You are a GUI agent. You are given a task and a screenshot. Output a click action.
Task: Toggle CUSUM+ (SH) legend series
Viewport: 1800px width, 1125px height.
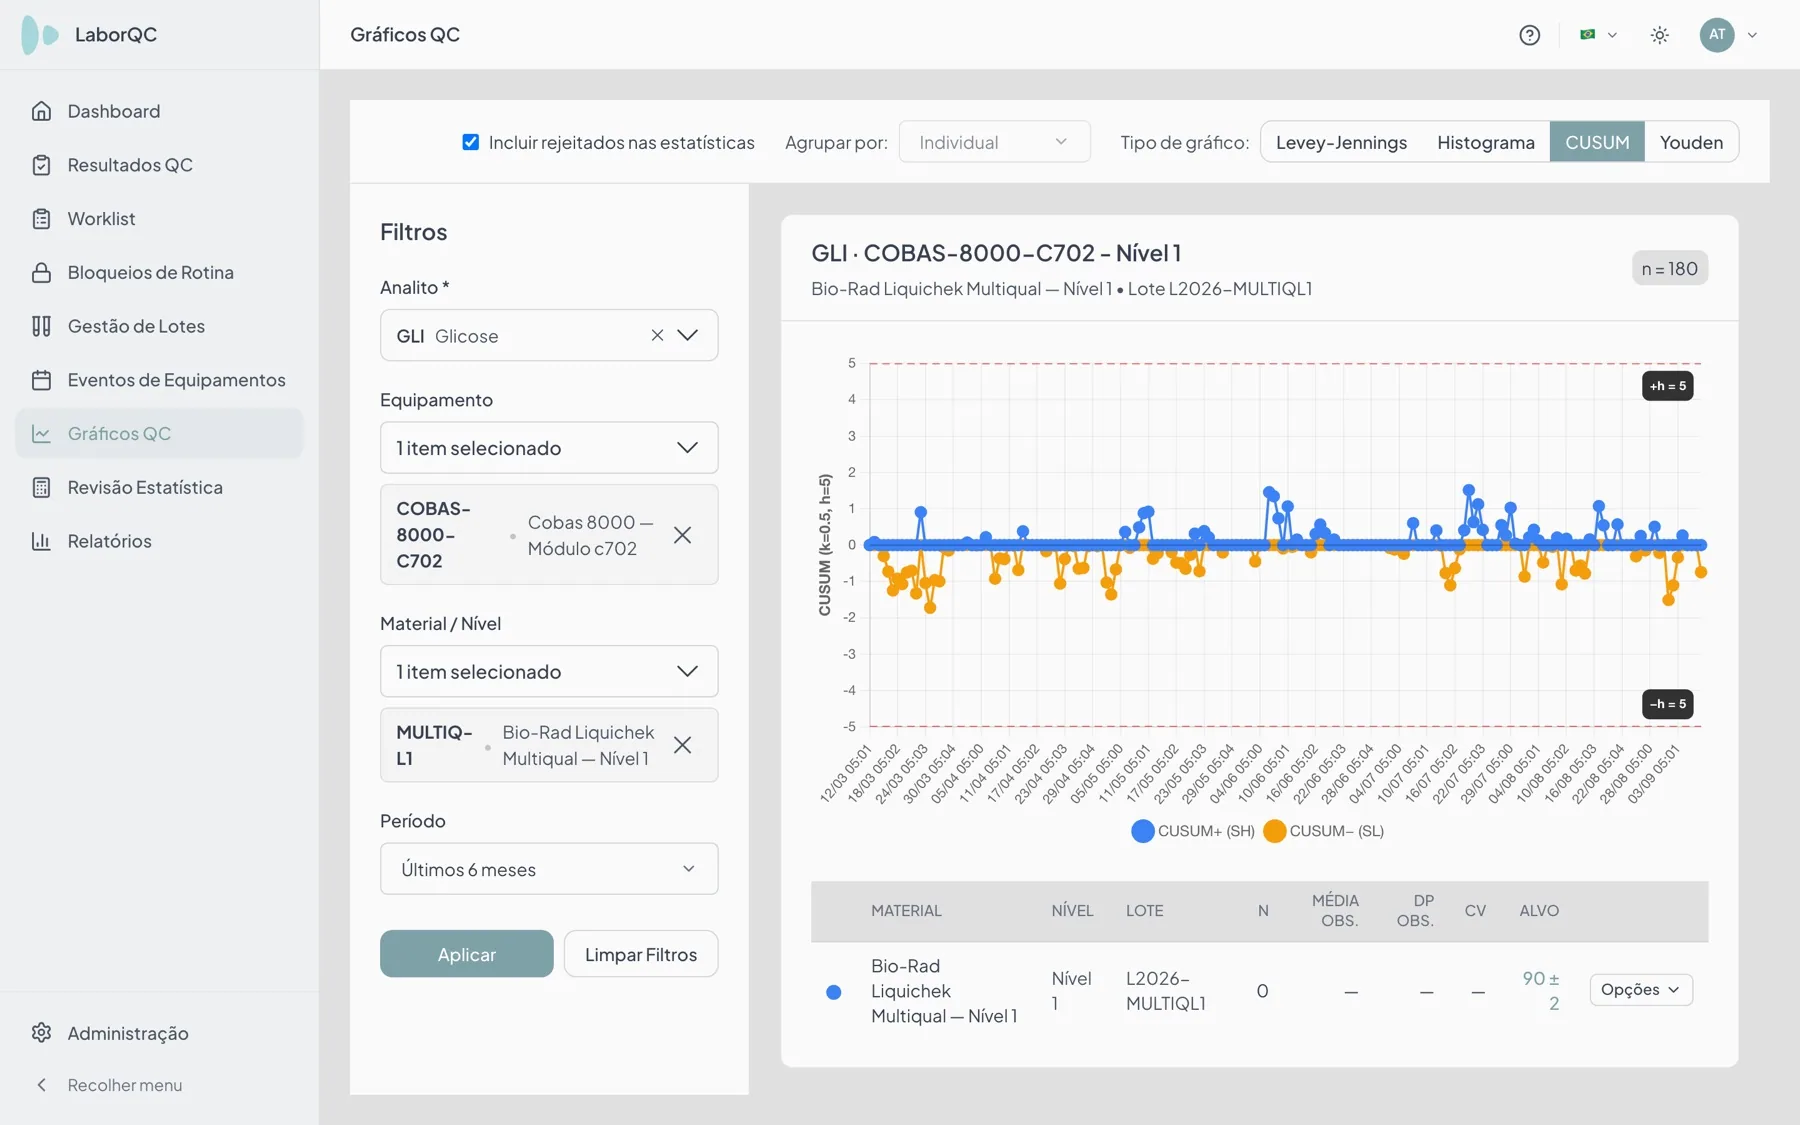tap(1192, 831)
